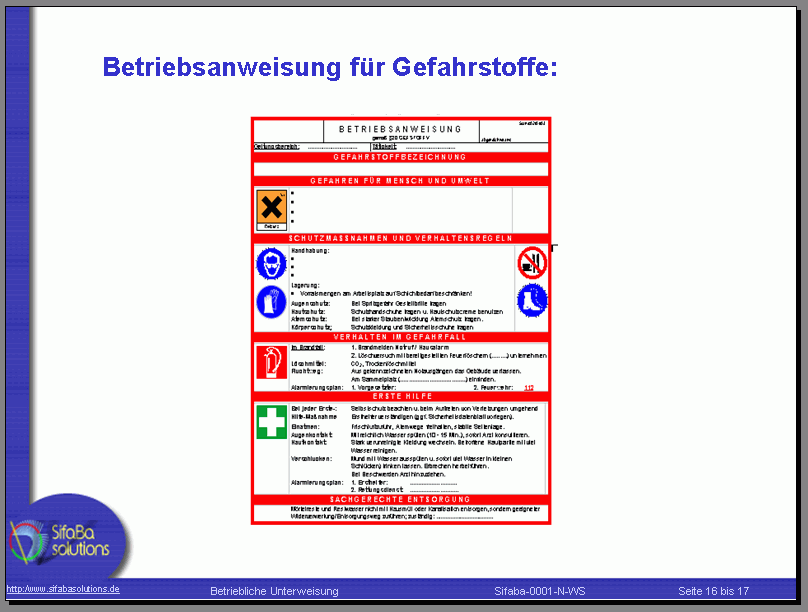Click the Verhalten im Gefahrfall header
Image resolution: width=808 pixels, height=612 pixels.
pos(400,336)
